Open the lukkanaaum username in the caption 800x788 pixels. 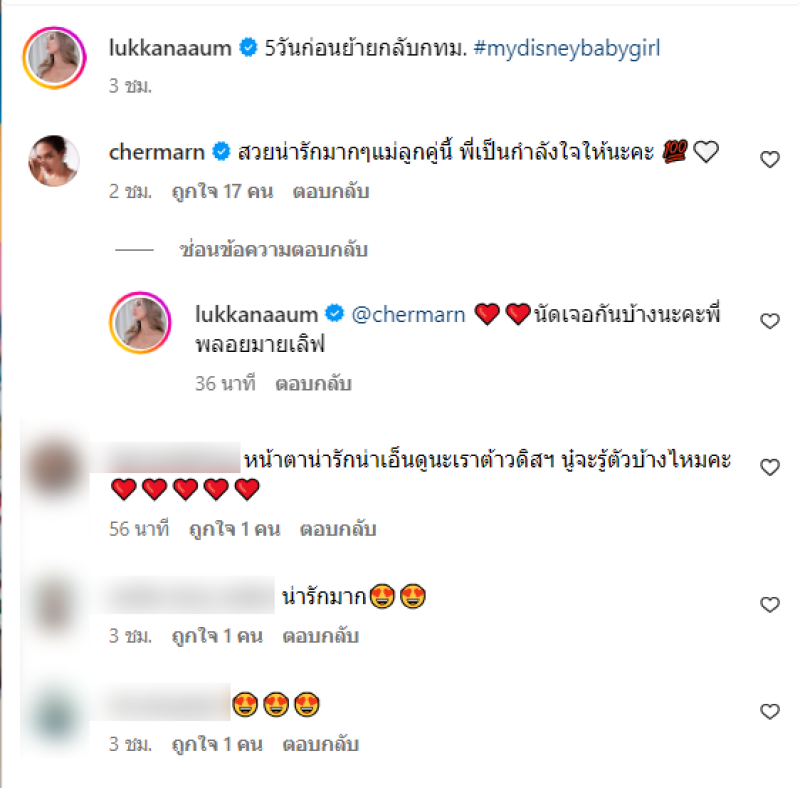170,48
